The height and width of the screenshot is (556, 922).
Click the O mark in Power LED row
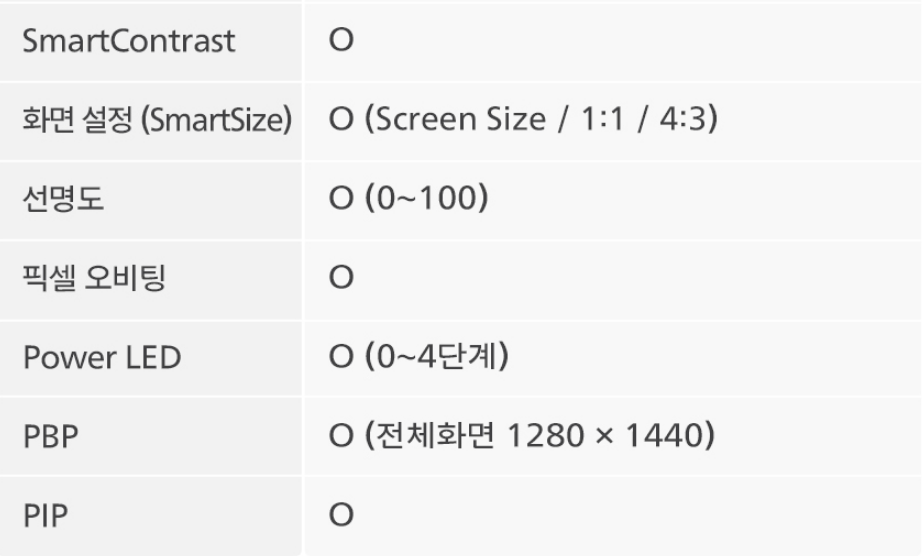tap(341, 357)
